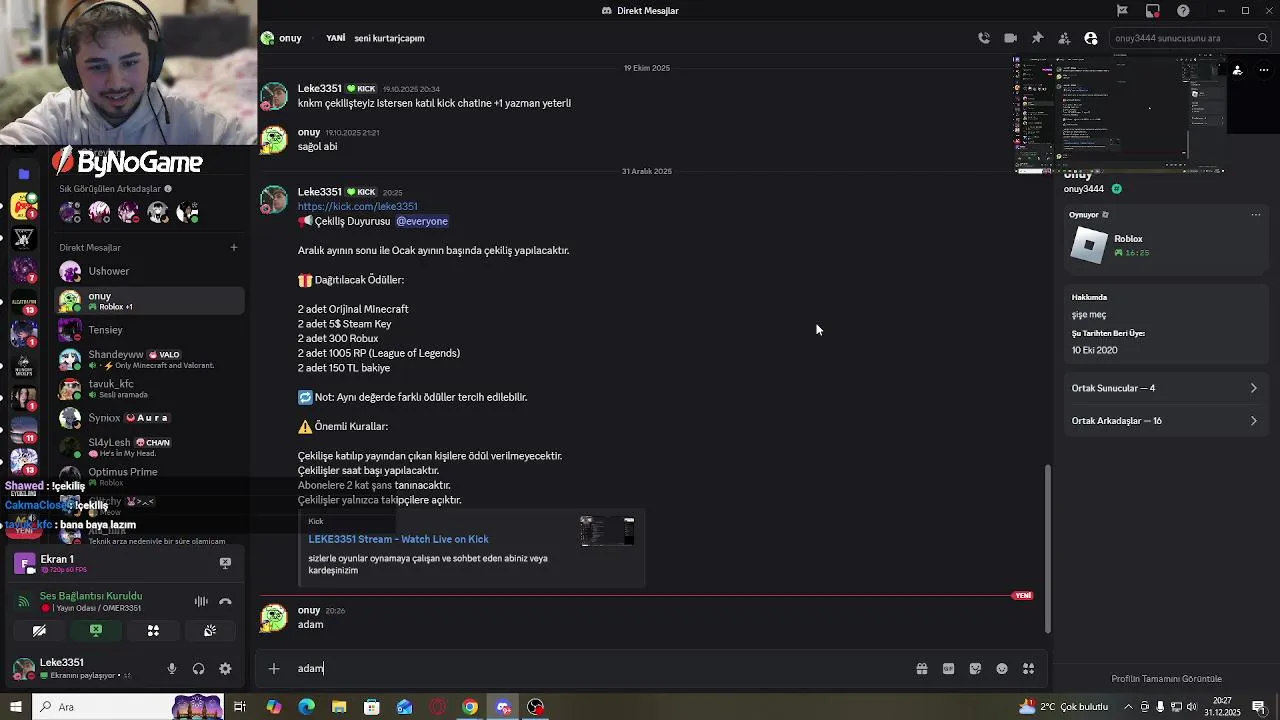This screenshot has height=720, width=1280.
Task: Open Synox direct message
Action: point(149,418)
